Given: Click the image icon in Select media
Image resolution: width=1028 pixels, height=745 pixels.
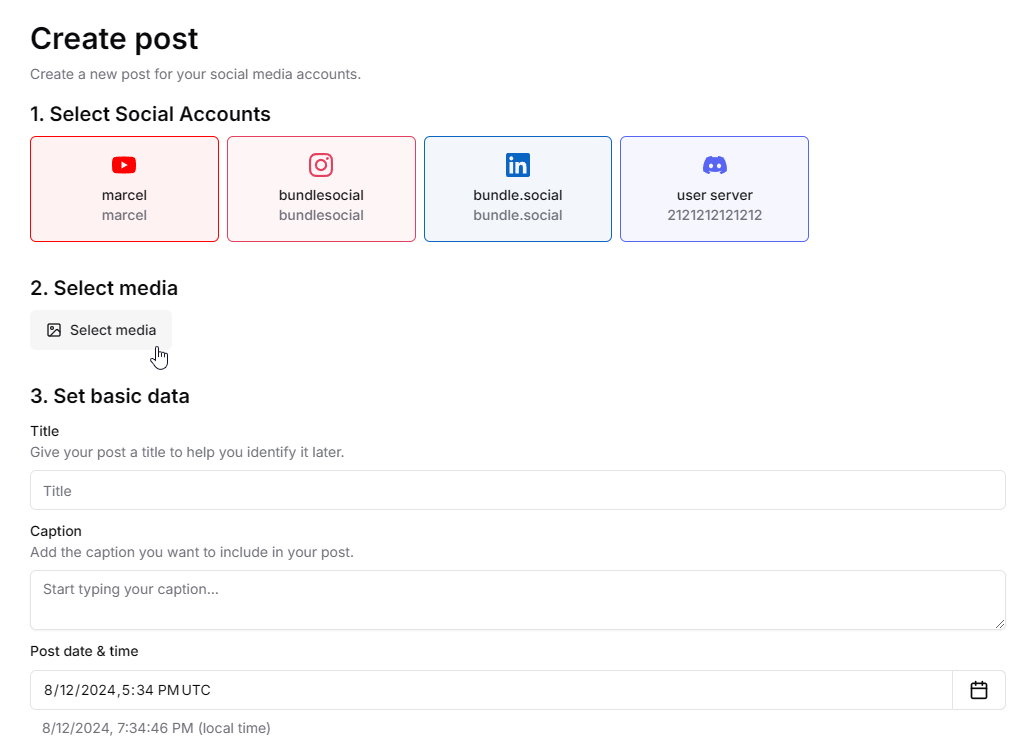Looking at the screenshot, I should click(x=54, y=330).
